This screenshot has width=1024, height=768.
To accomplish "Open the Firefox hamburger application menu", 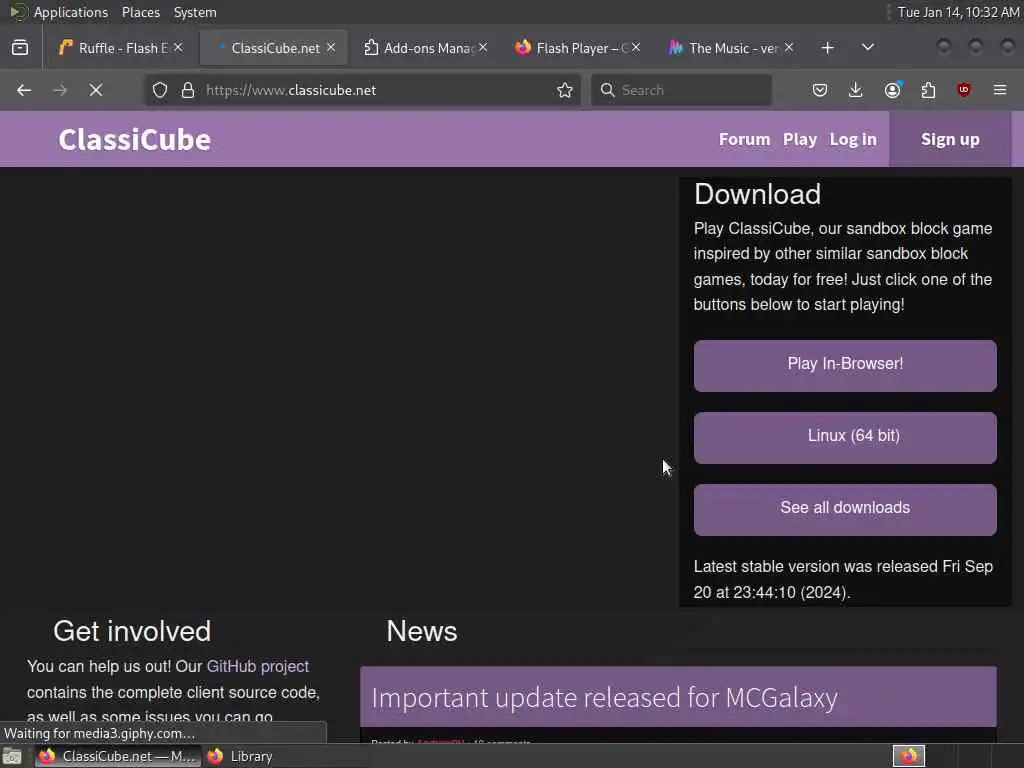I will [x=1000, y=90].
